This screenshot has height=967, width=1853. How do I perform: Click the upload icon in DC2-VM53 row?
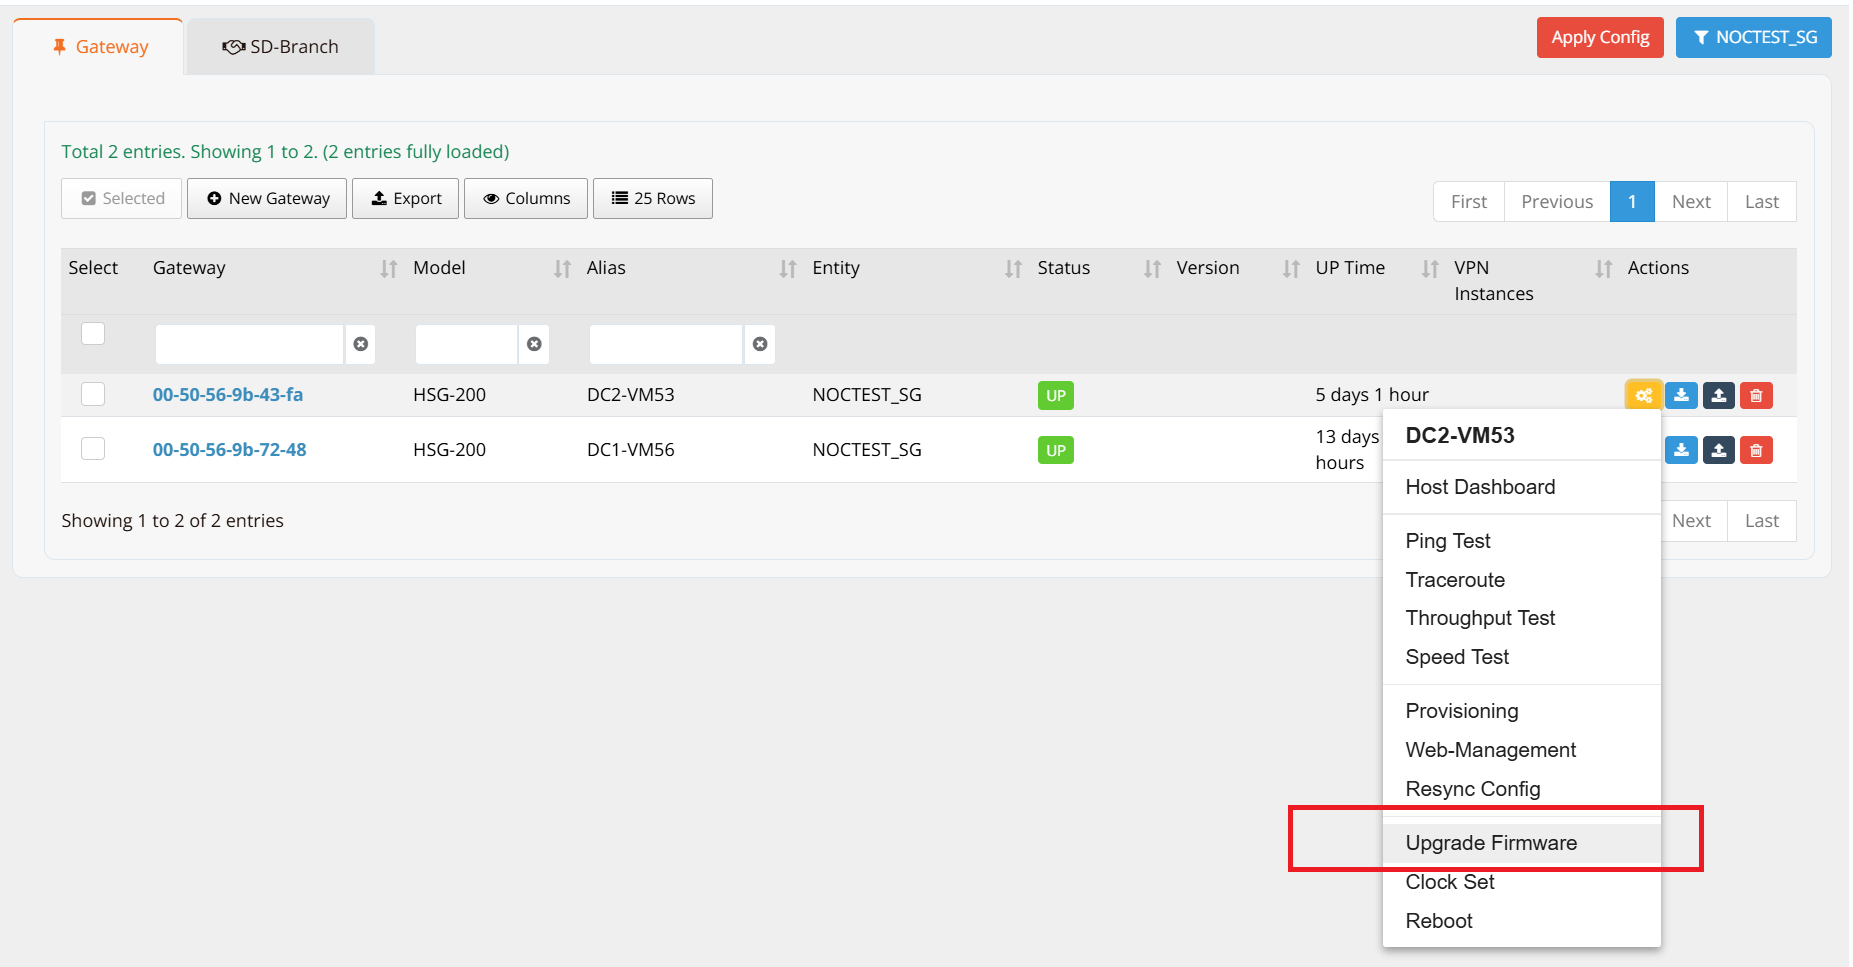(x=1718, y=395)
